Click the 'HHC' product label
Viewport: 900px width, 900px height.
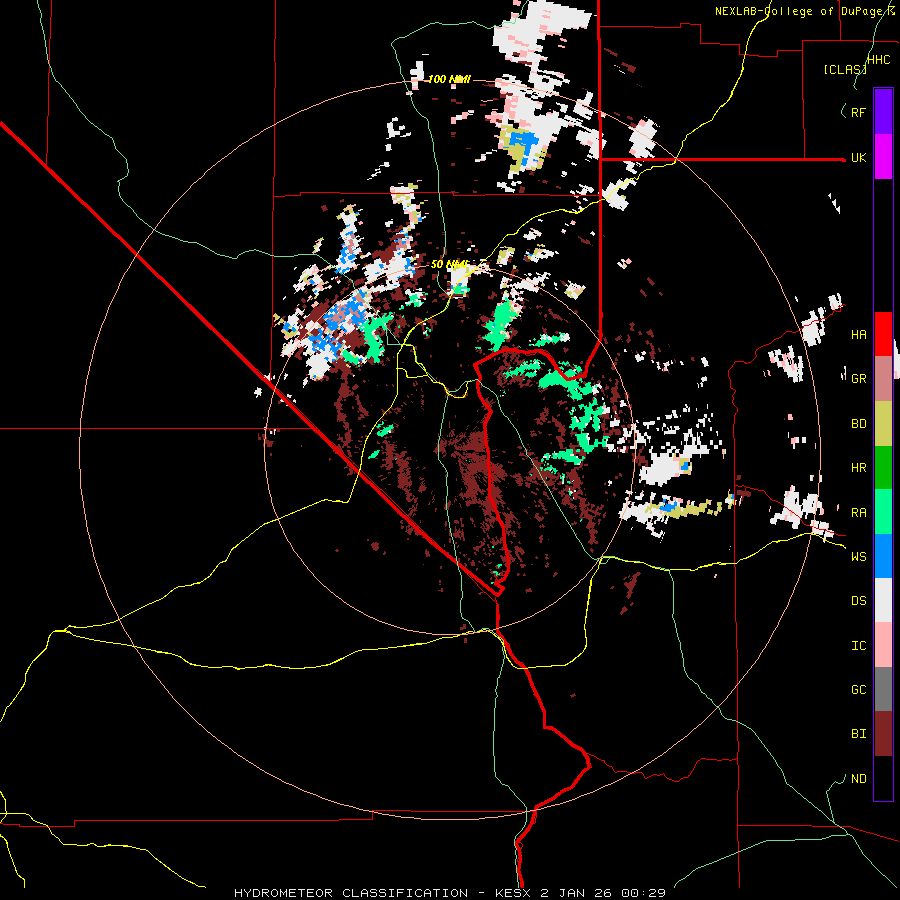pyautogui.click(x=878, y=60)
